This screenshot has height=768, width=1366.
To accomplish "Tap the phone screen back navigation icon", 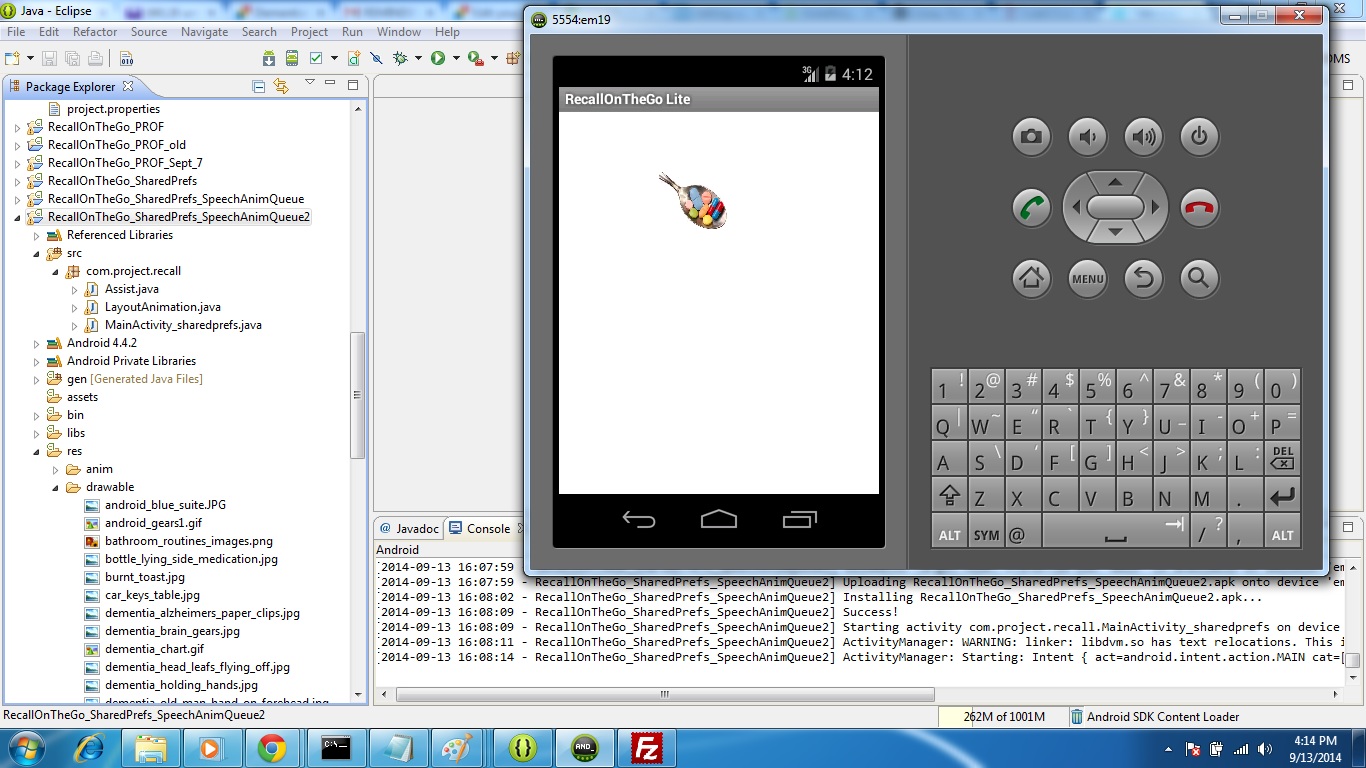I will (x=638, y=519).
